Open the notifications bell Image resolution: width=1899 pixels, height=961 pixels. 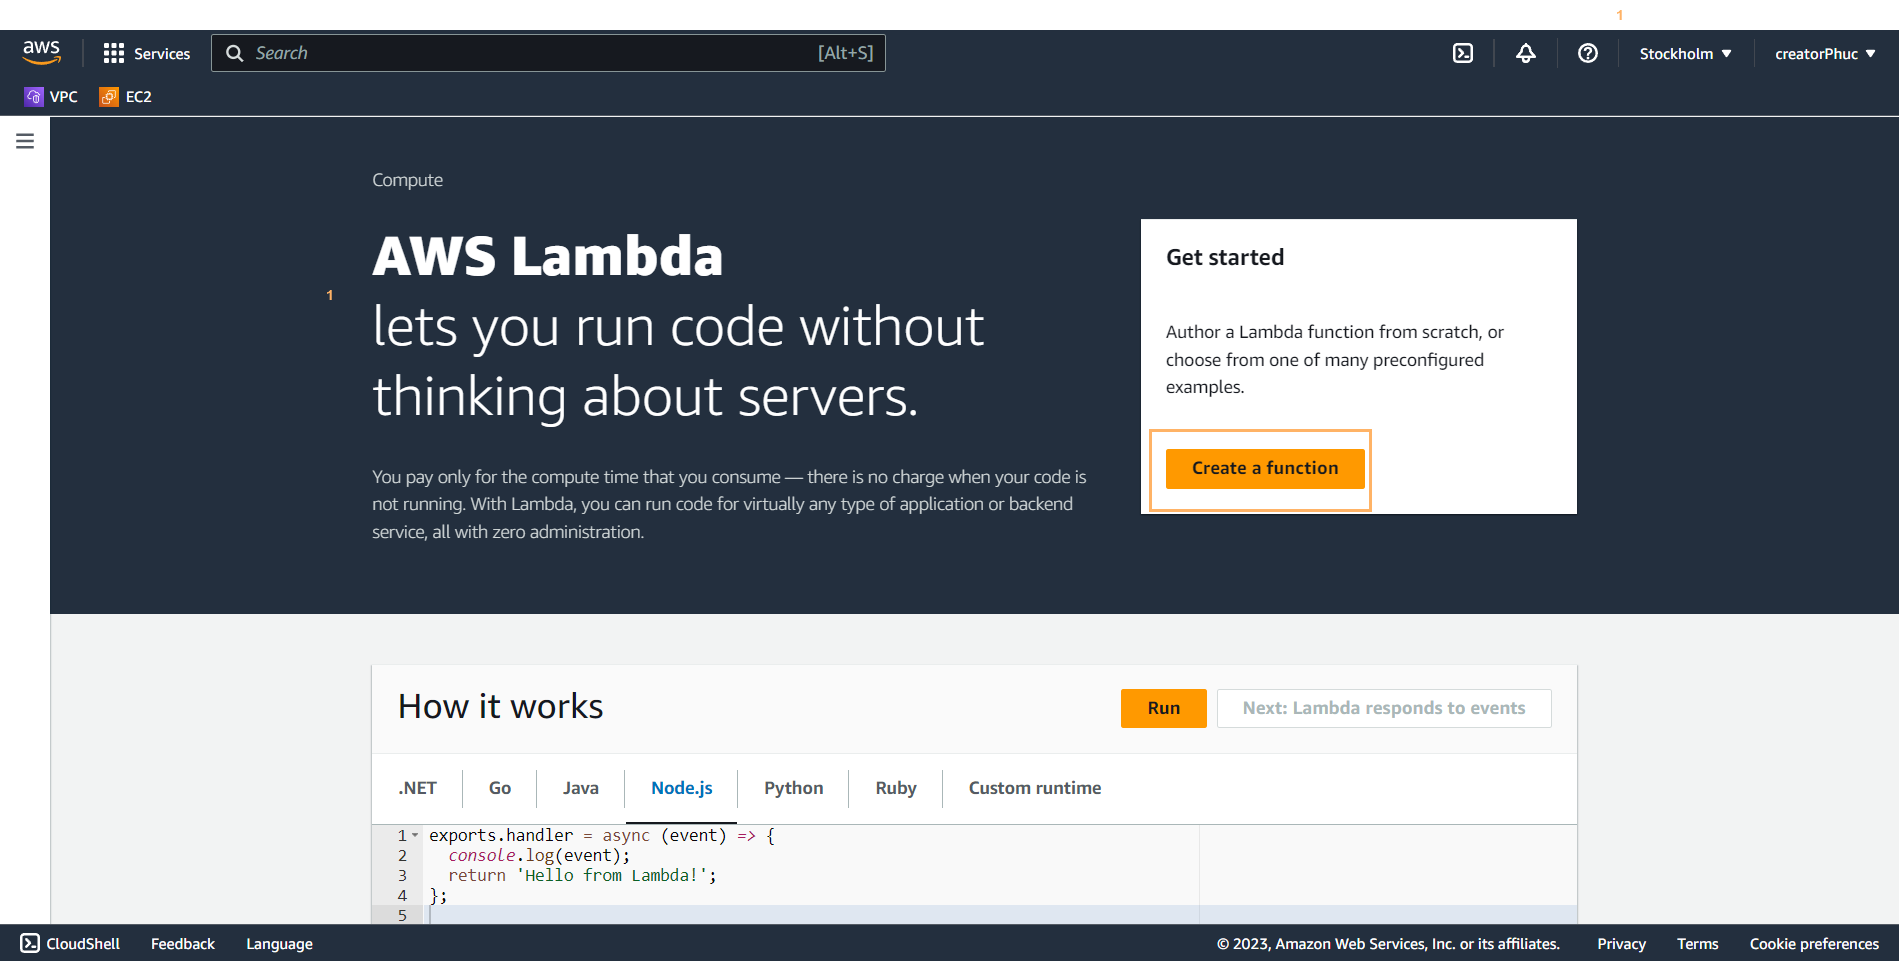coord(1526,53)
